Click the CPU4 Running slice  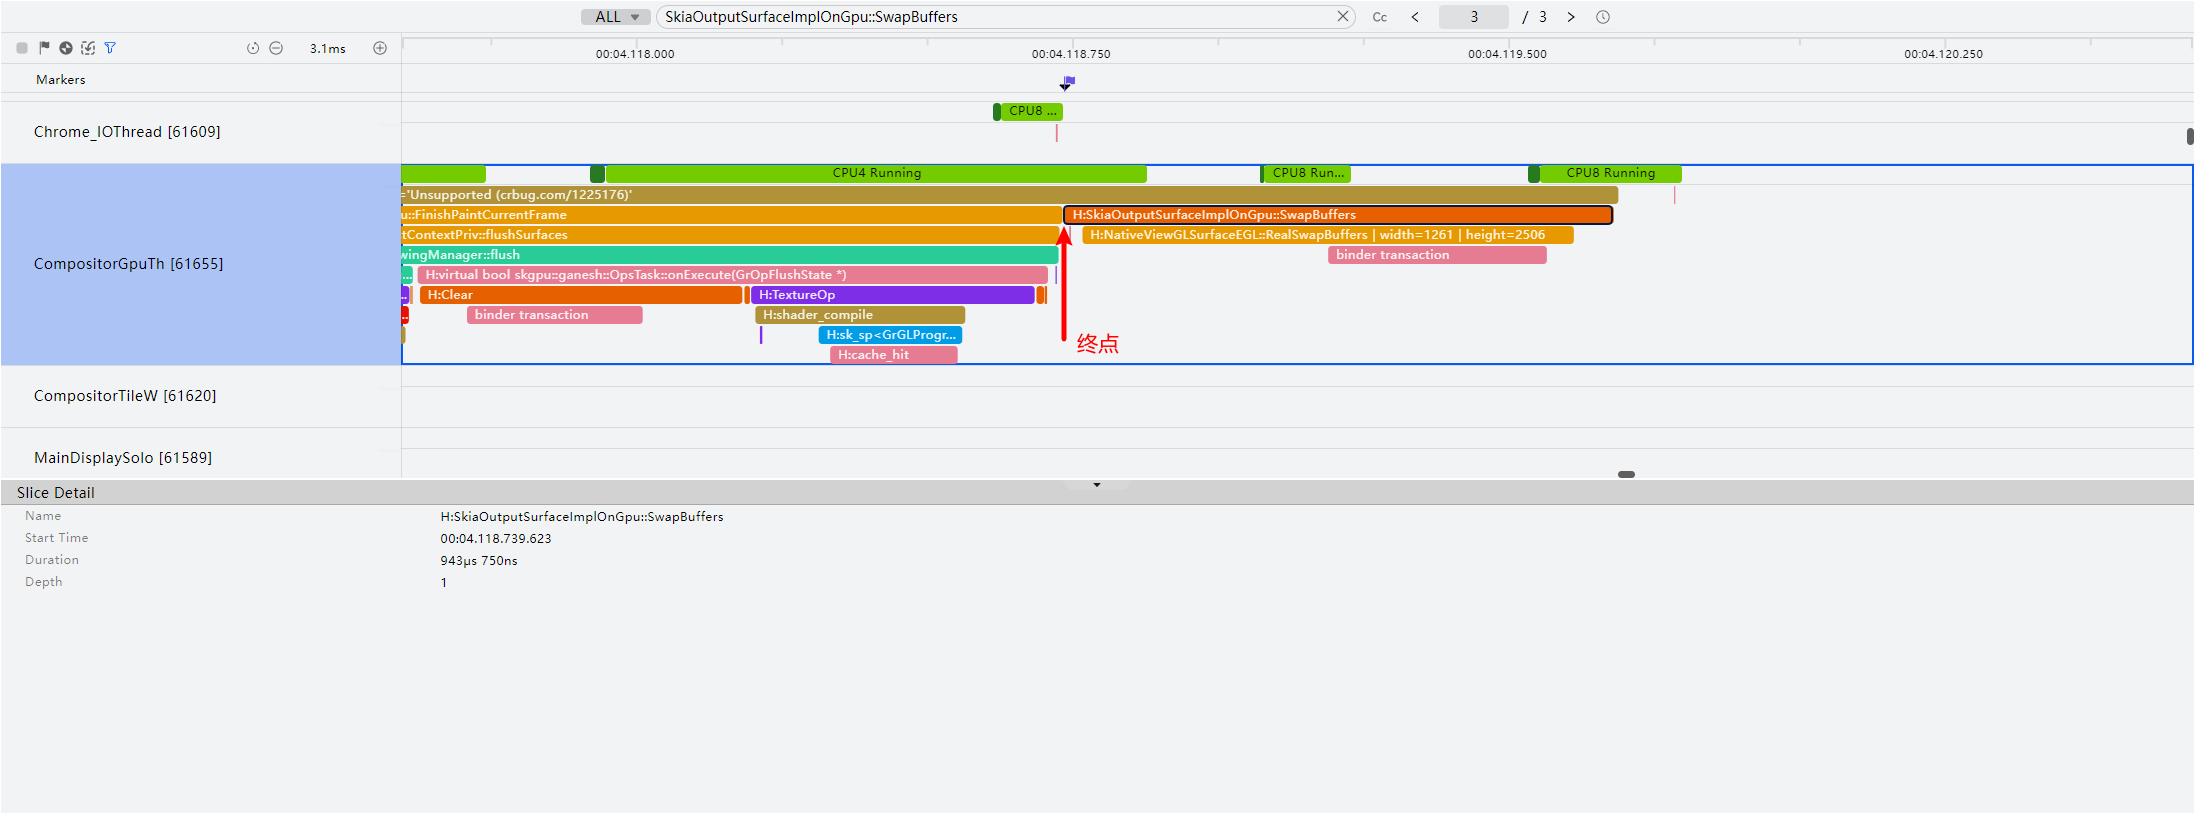tap(876, 174)
